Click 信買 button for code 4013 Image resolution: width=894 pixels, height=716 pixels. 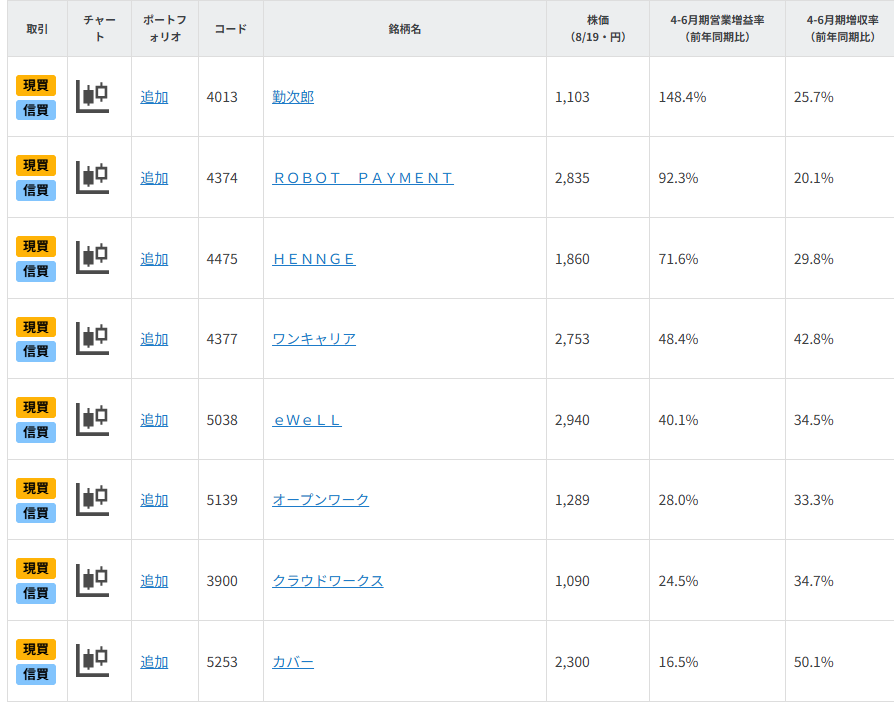tap(36, 110)
